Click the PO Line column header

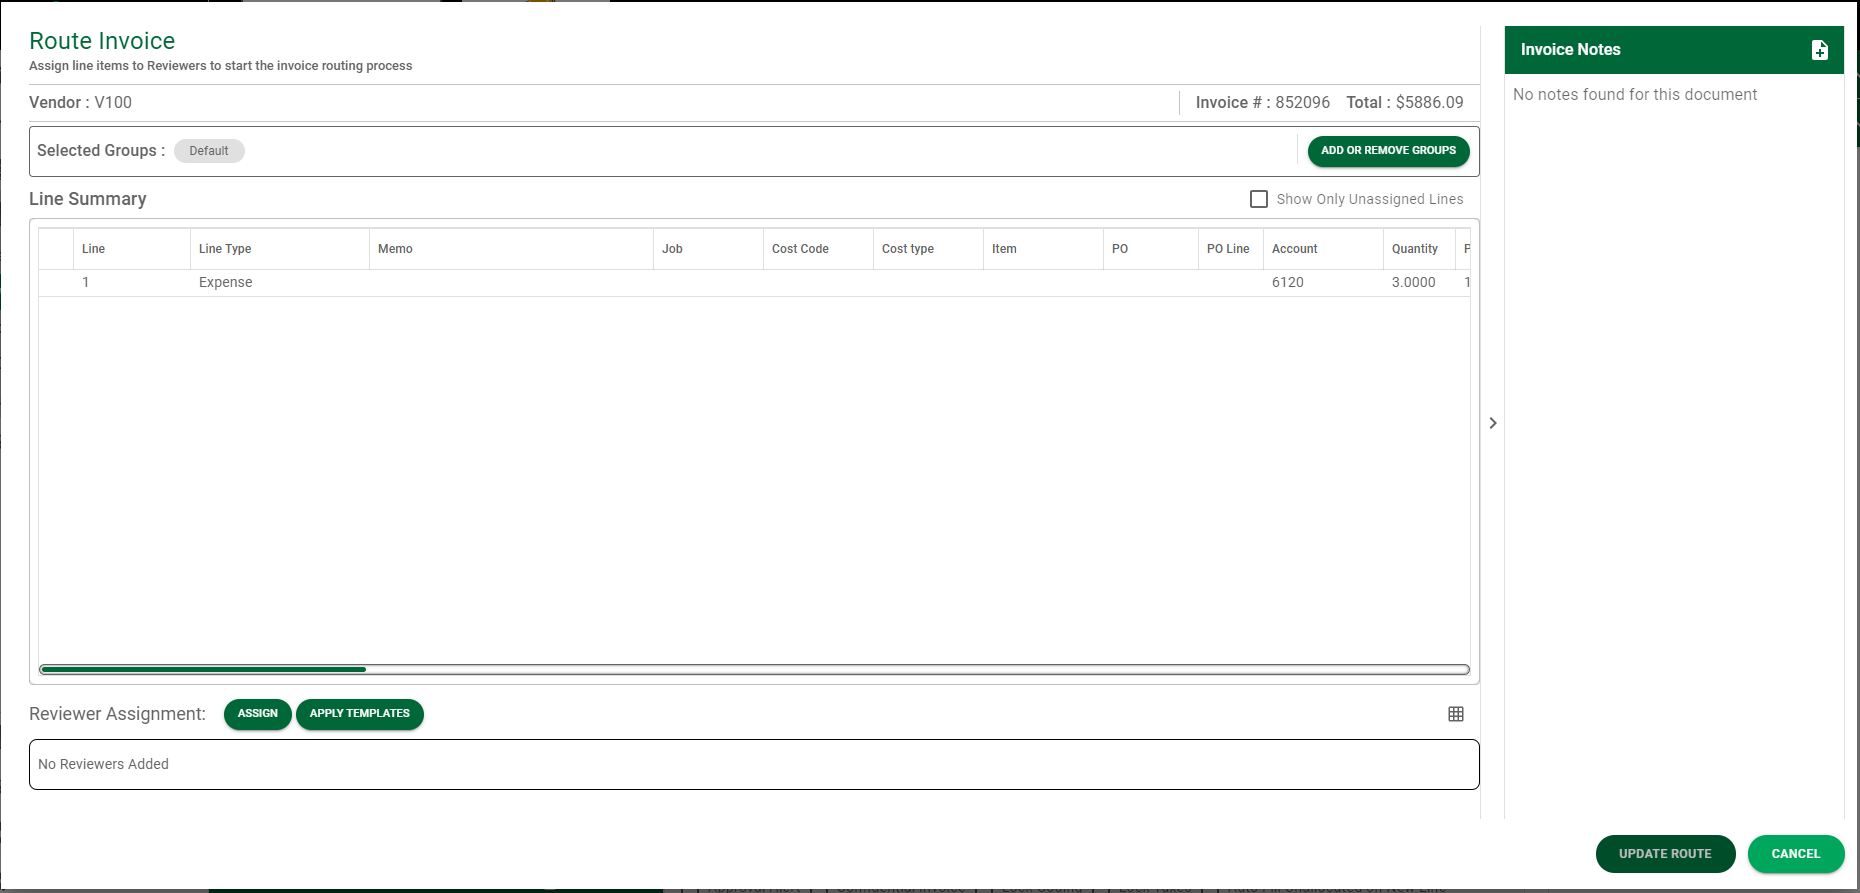(x=1231, y=249)
